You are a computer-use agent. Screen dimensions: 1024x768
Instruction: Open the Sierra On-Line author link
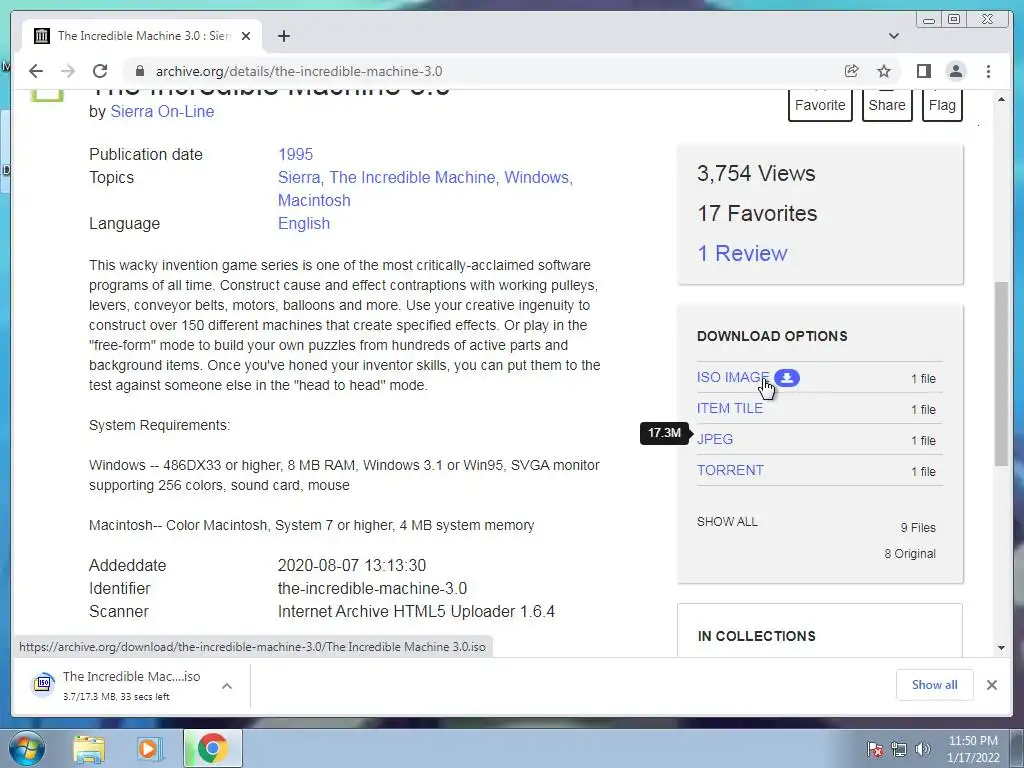(x=162, y=112)
